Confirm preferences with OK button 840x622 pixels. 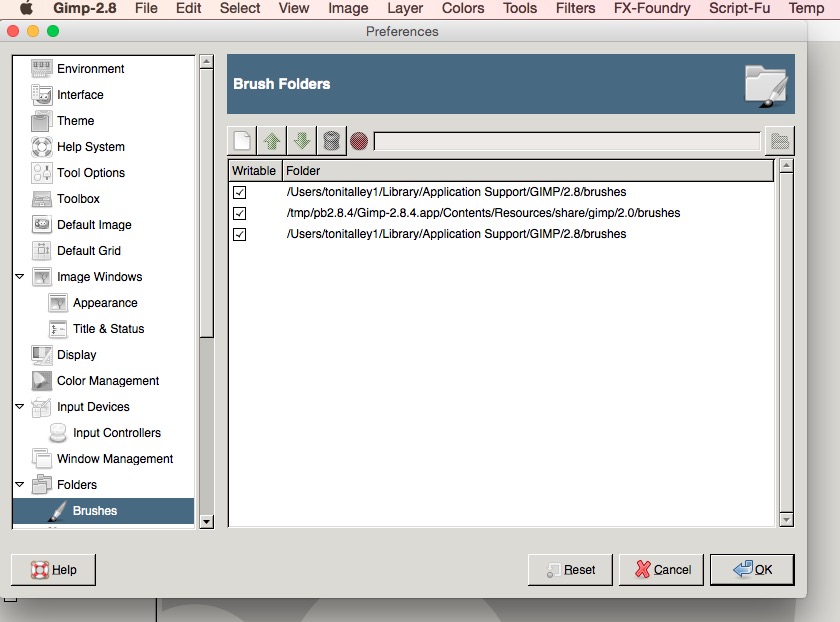click(x=752, y=569)
